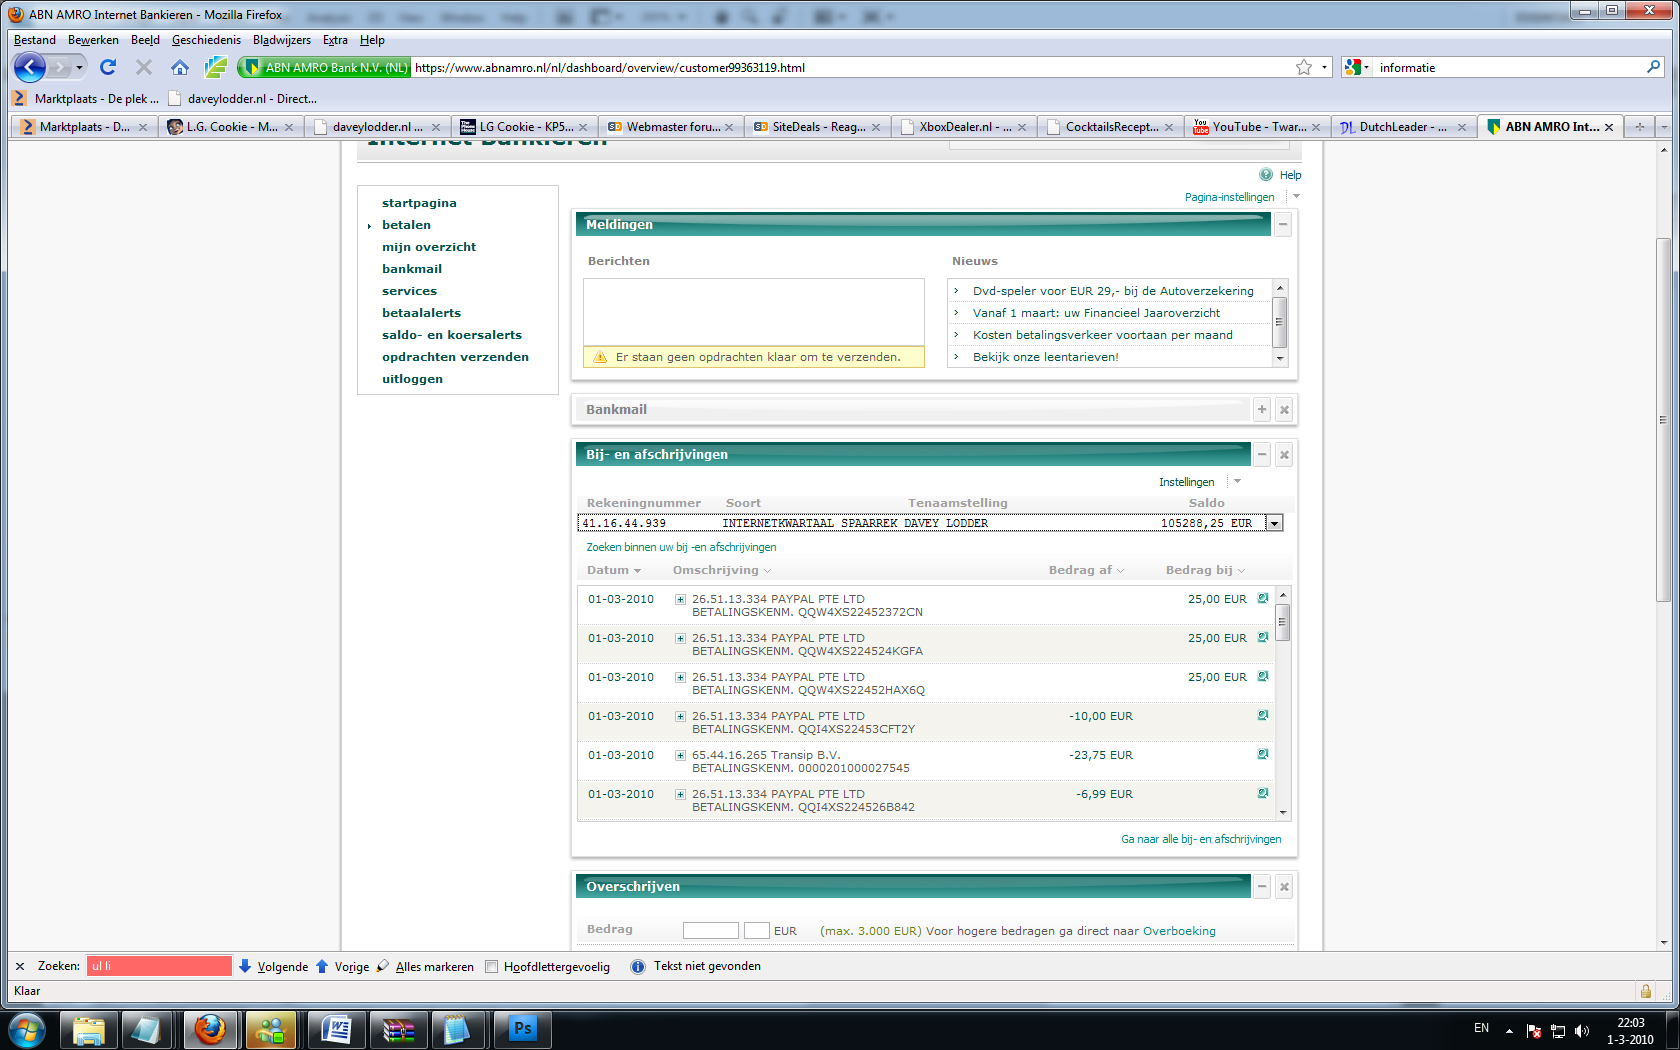Open Pagina-instellingen dropdown arrow
Screen dimensions: 1680x1050
tap(1296, 196)
